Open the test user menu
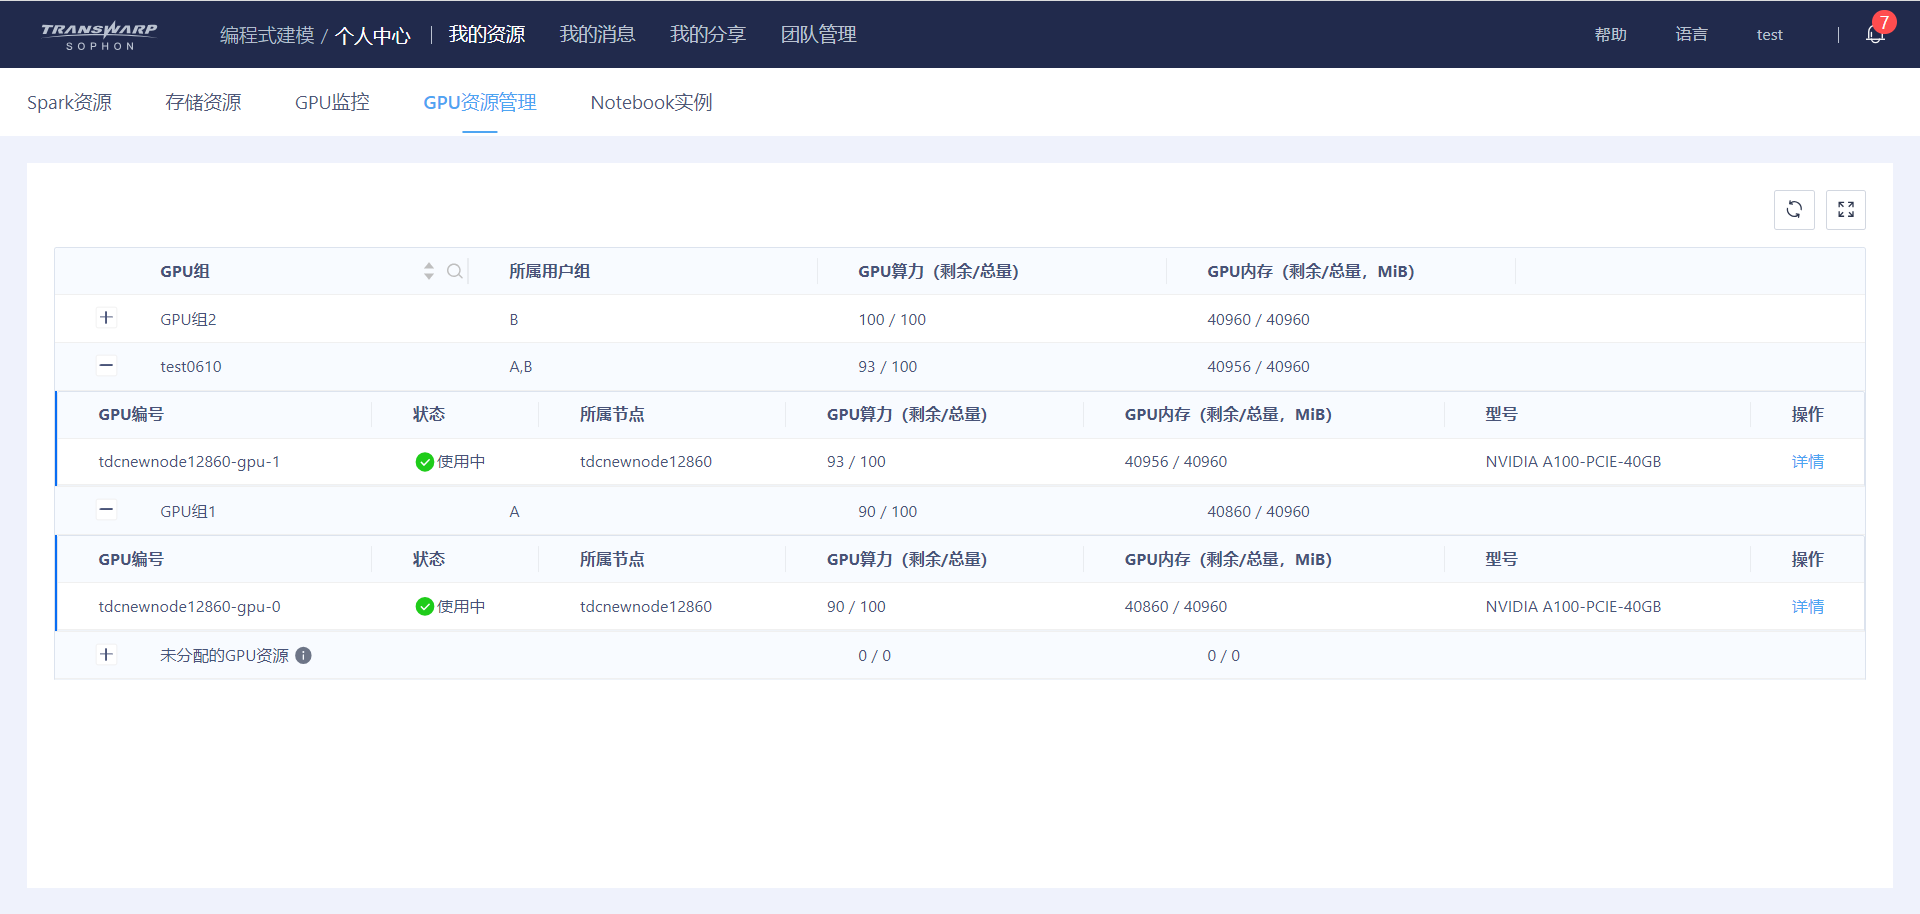Viewport: 1920px width, 914px height. pos(1769,35)
